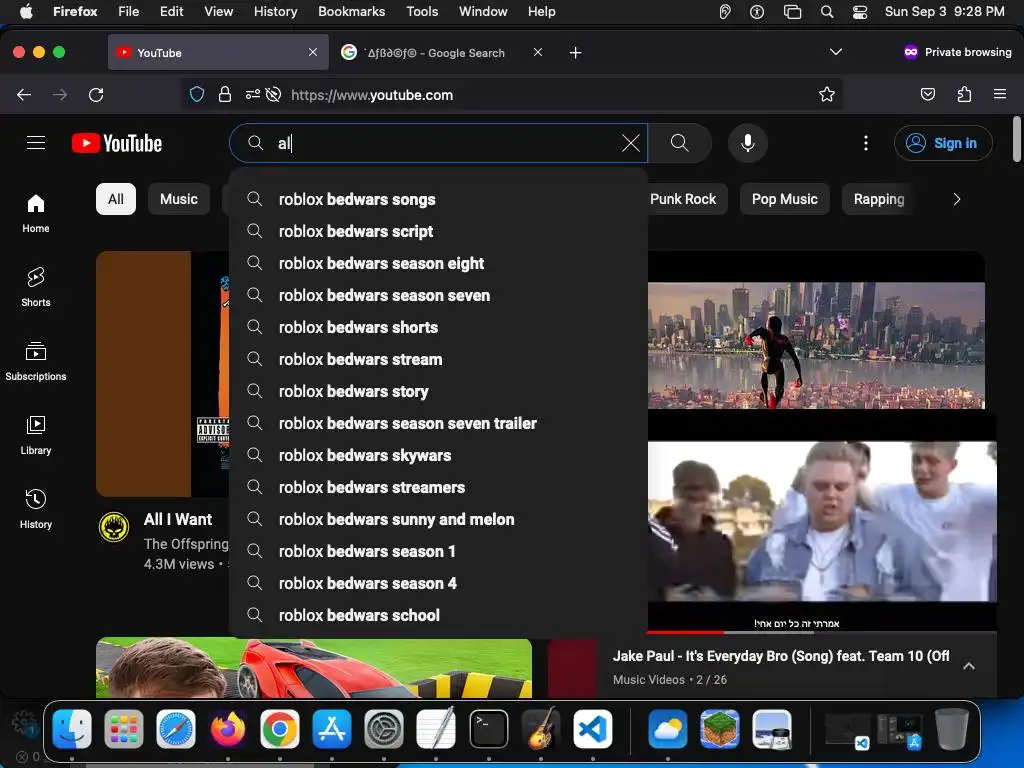Click the autoplay blocked icon in address bar
Screen dimensions: 1024x768
click(x=274, y=95)
